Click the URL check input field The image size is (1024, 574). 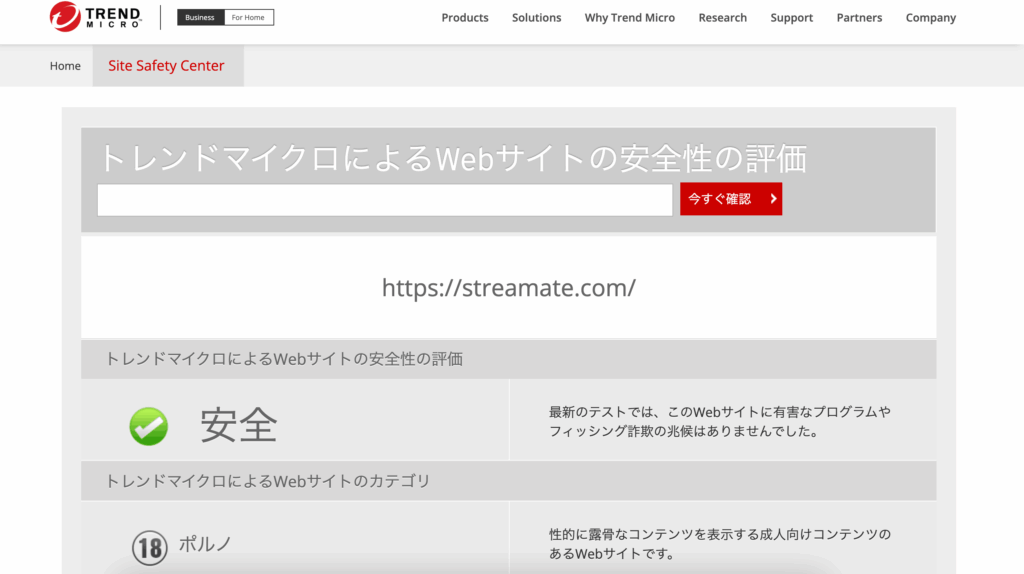tap(385, 200)
